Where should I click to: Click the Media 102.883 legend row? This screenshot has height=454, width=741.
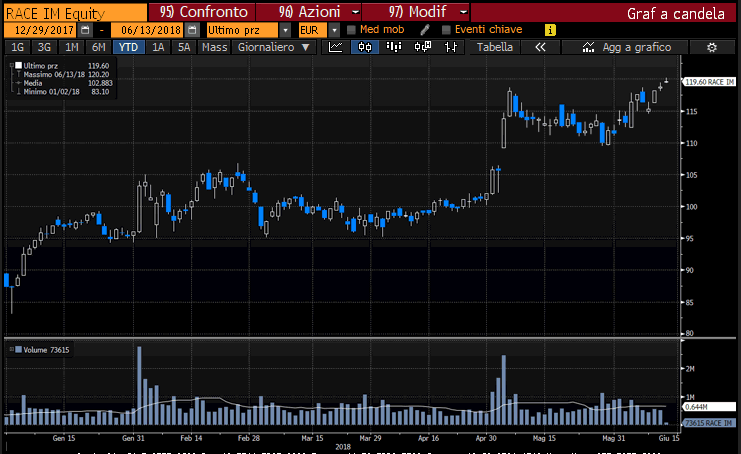pyautogui.click(x=63, y=83)
